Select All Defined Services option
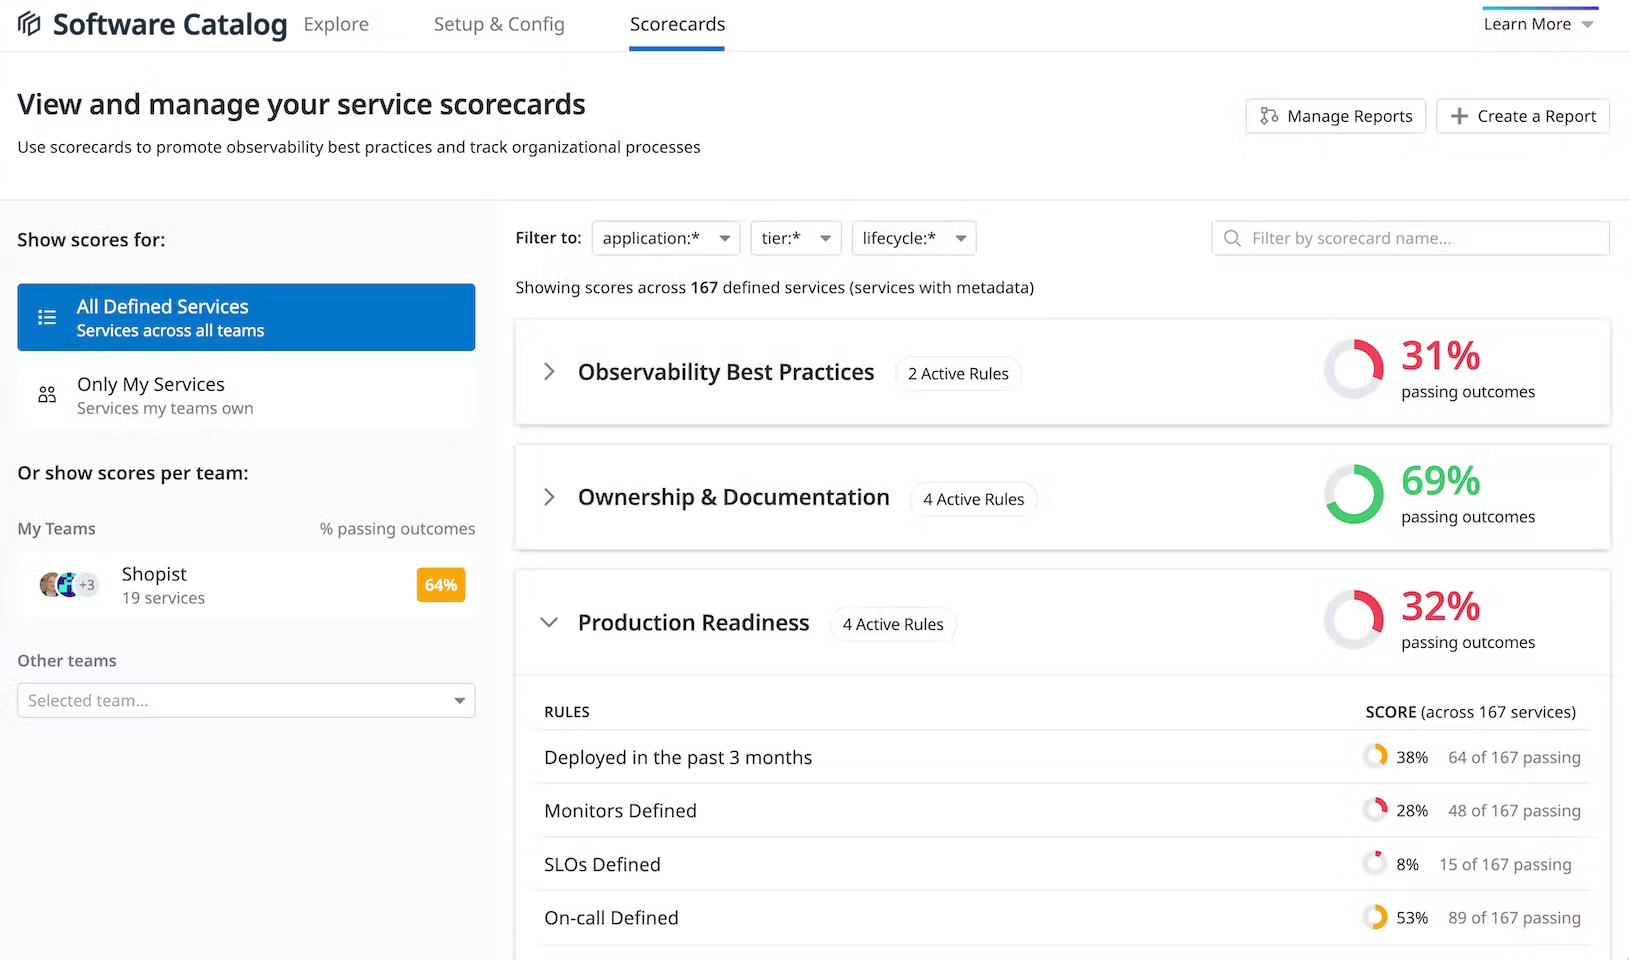1629x960 pixels. coord(246,317)
